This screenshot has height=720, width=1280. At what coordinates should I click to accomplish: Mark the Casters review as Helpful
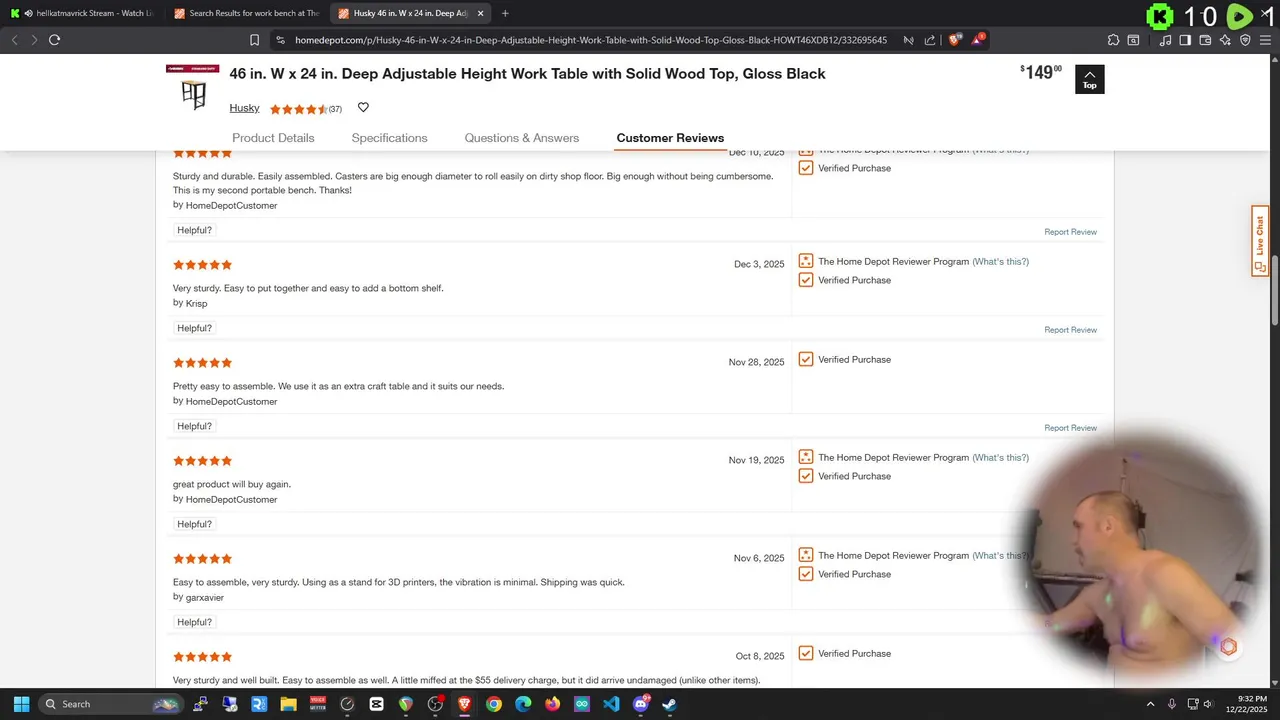(x=194, y=230)
